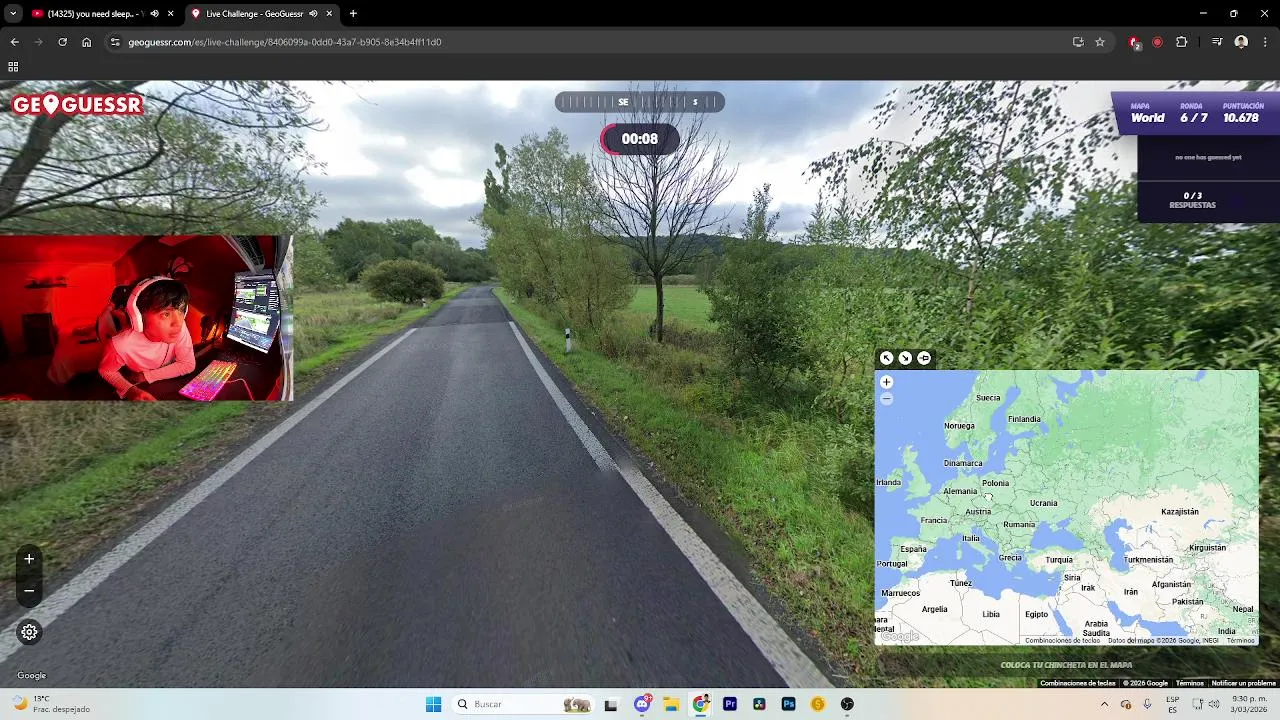Open Premiere Pro from the taskbar
This screenshot has width=1280, height=720.
tap(730, 704)
